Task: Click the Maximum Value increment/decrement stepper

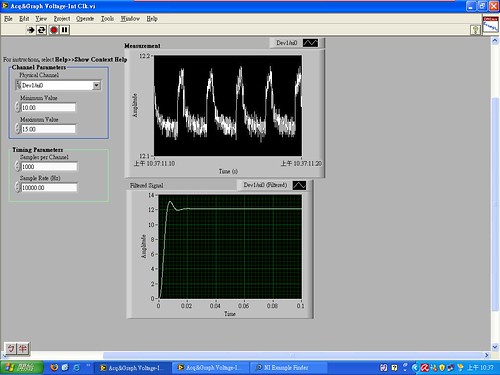Action: 17,129
